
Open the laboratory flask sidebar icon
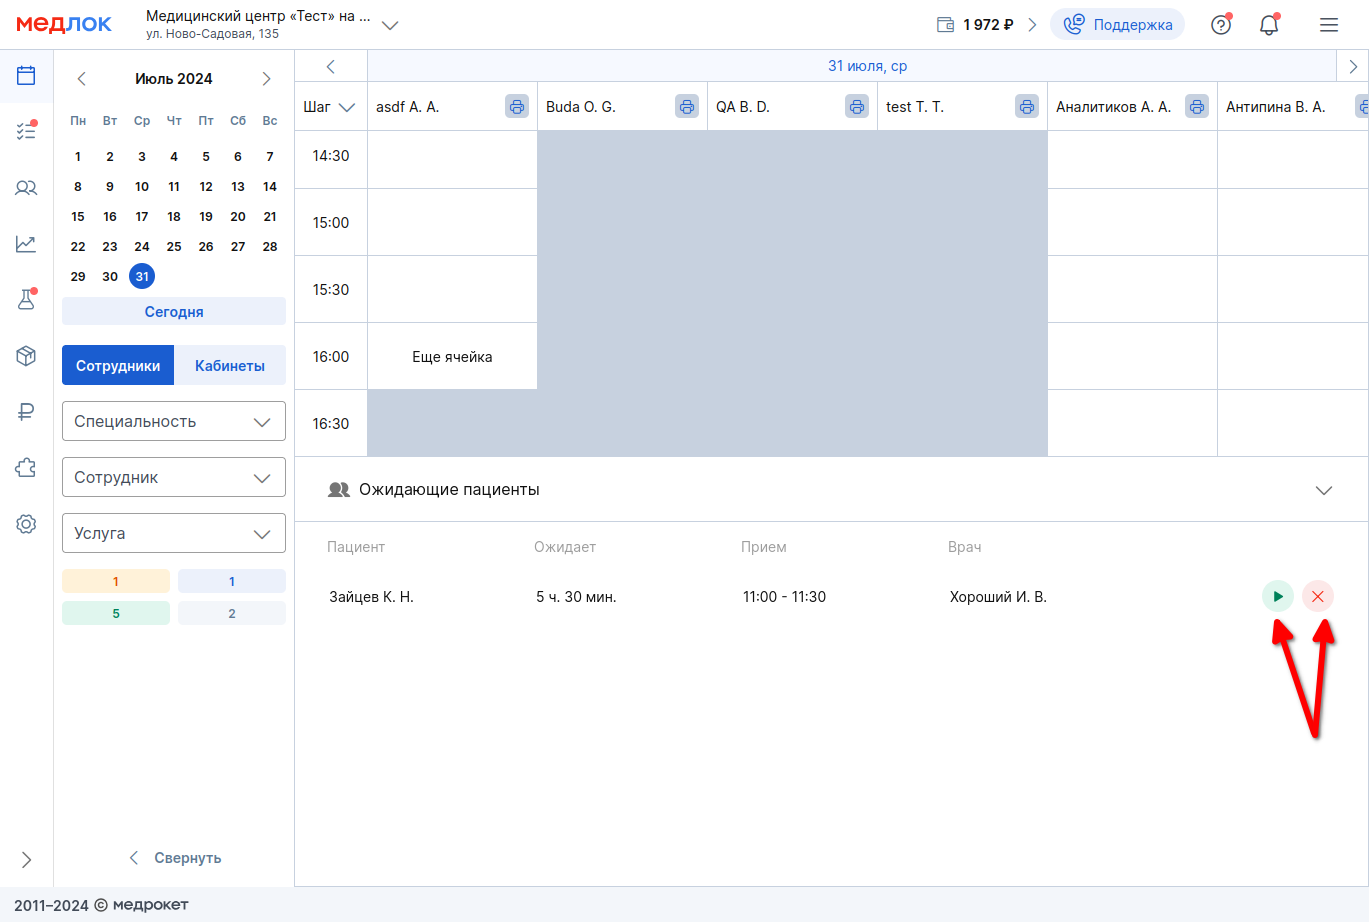[26, 299]
